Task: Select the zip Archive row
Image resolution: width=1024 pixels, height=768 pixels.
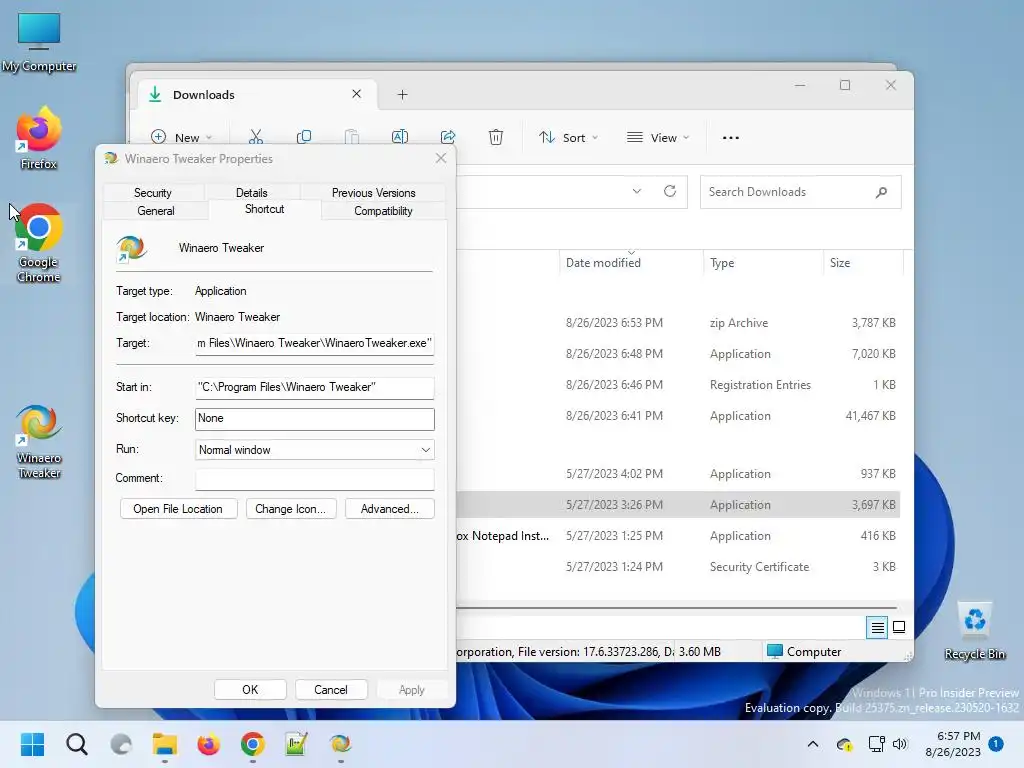Action: (x=678, y=323)
